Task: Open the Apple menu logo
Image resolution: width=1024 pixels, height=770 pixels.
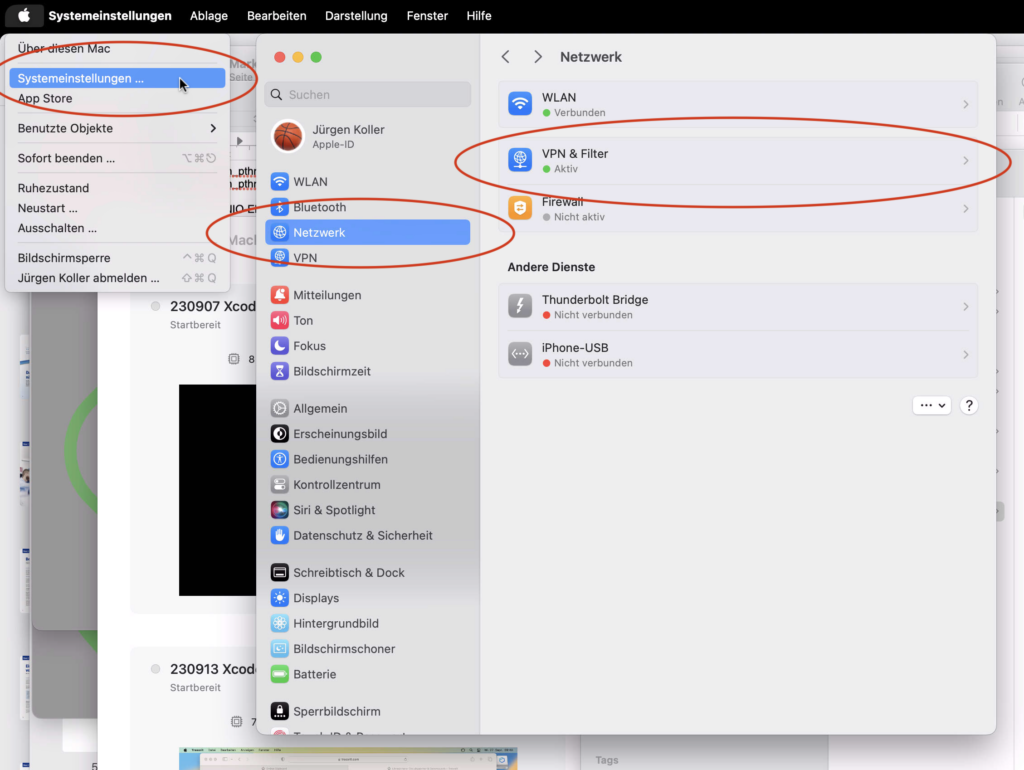Action: coord(24,16)
